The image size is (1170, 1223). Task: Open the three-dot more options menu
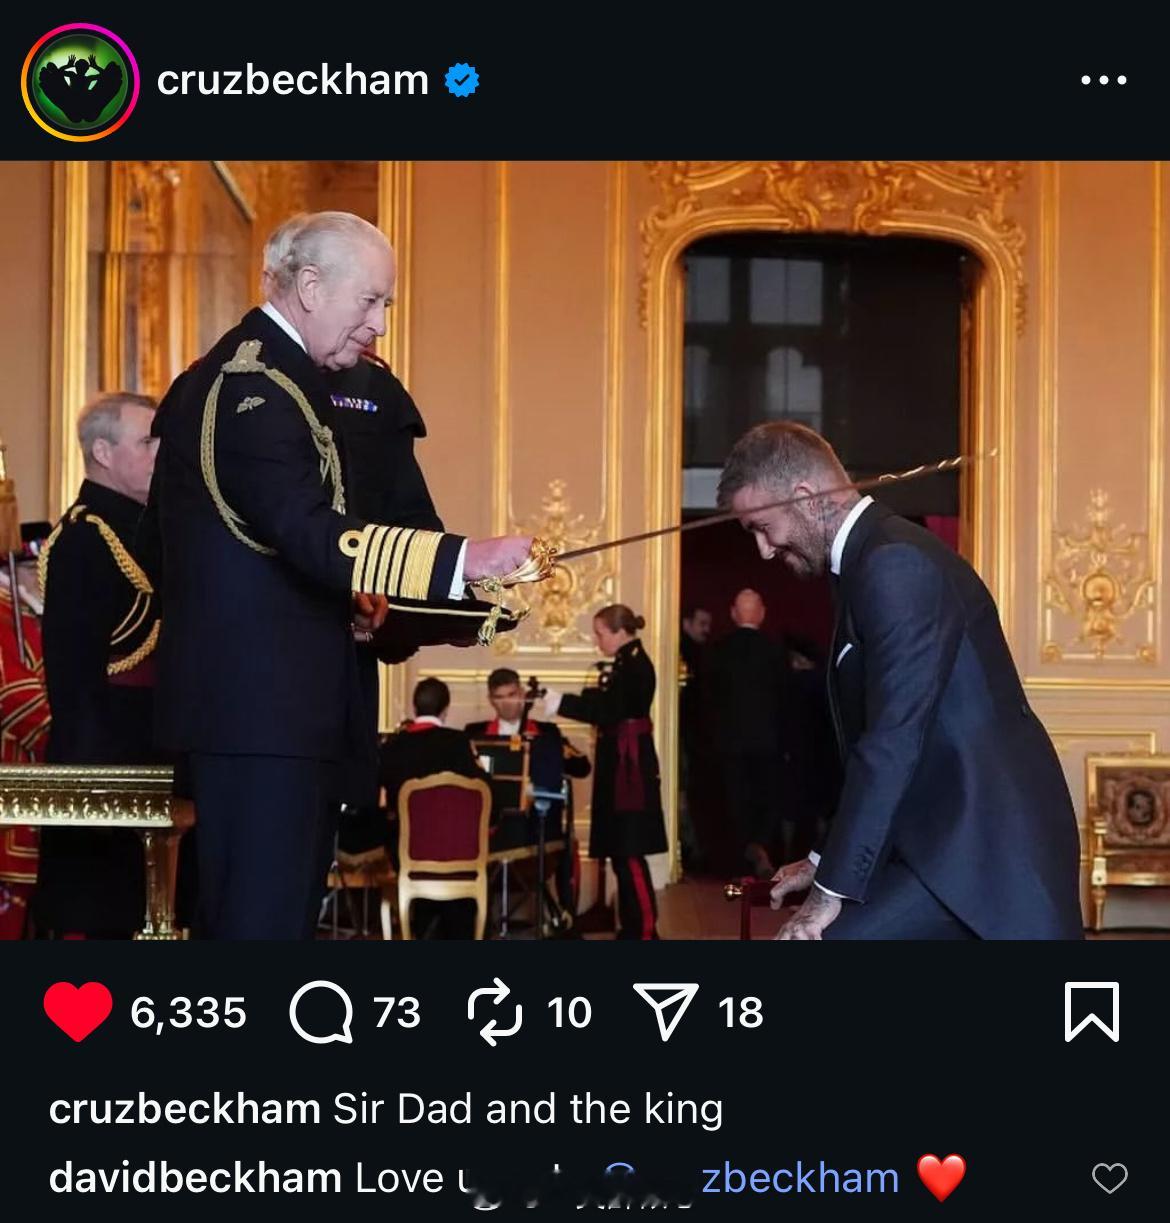[x=1104, y=80]
